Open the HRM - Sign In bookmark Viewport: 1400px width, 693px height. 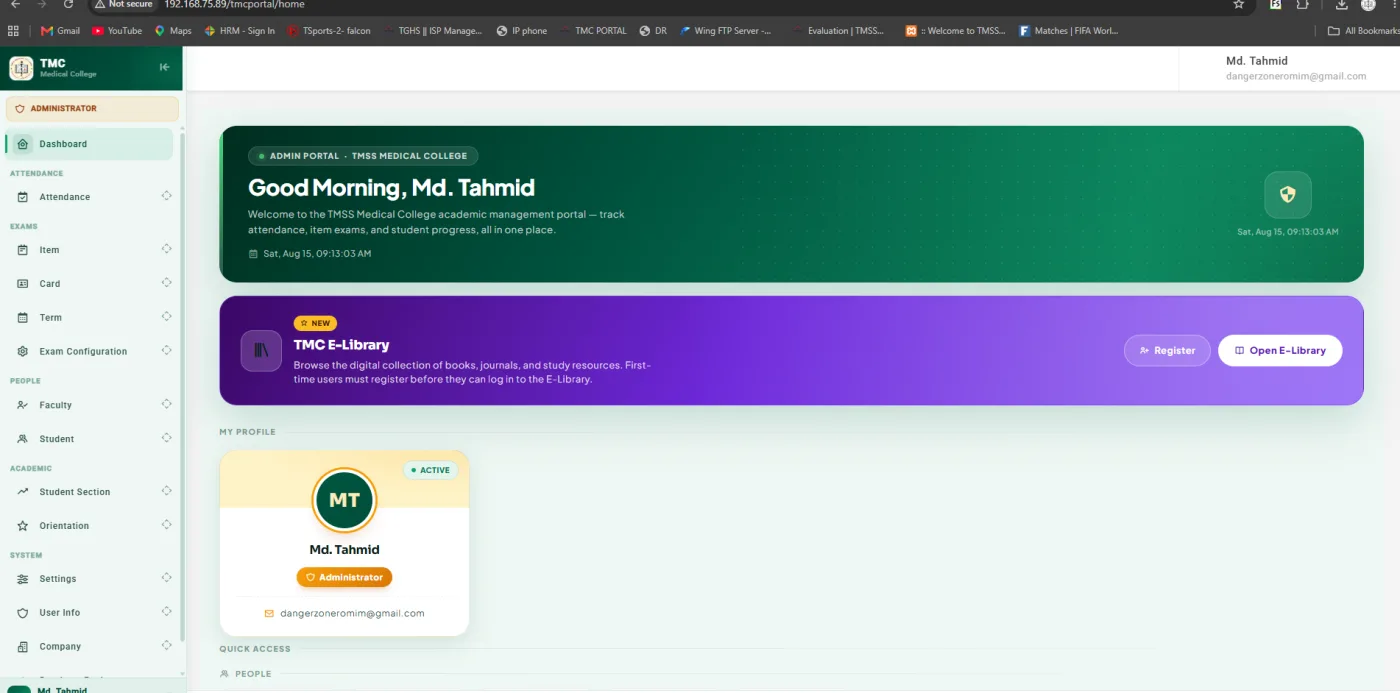tap(240, 31)
